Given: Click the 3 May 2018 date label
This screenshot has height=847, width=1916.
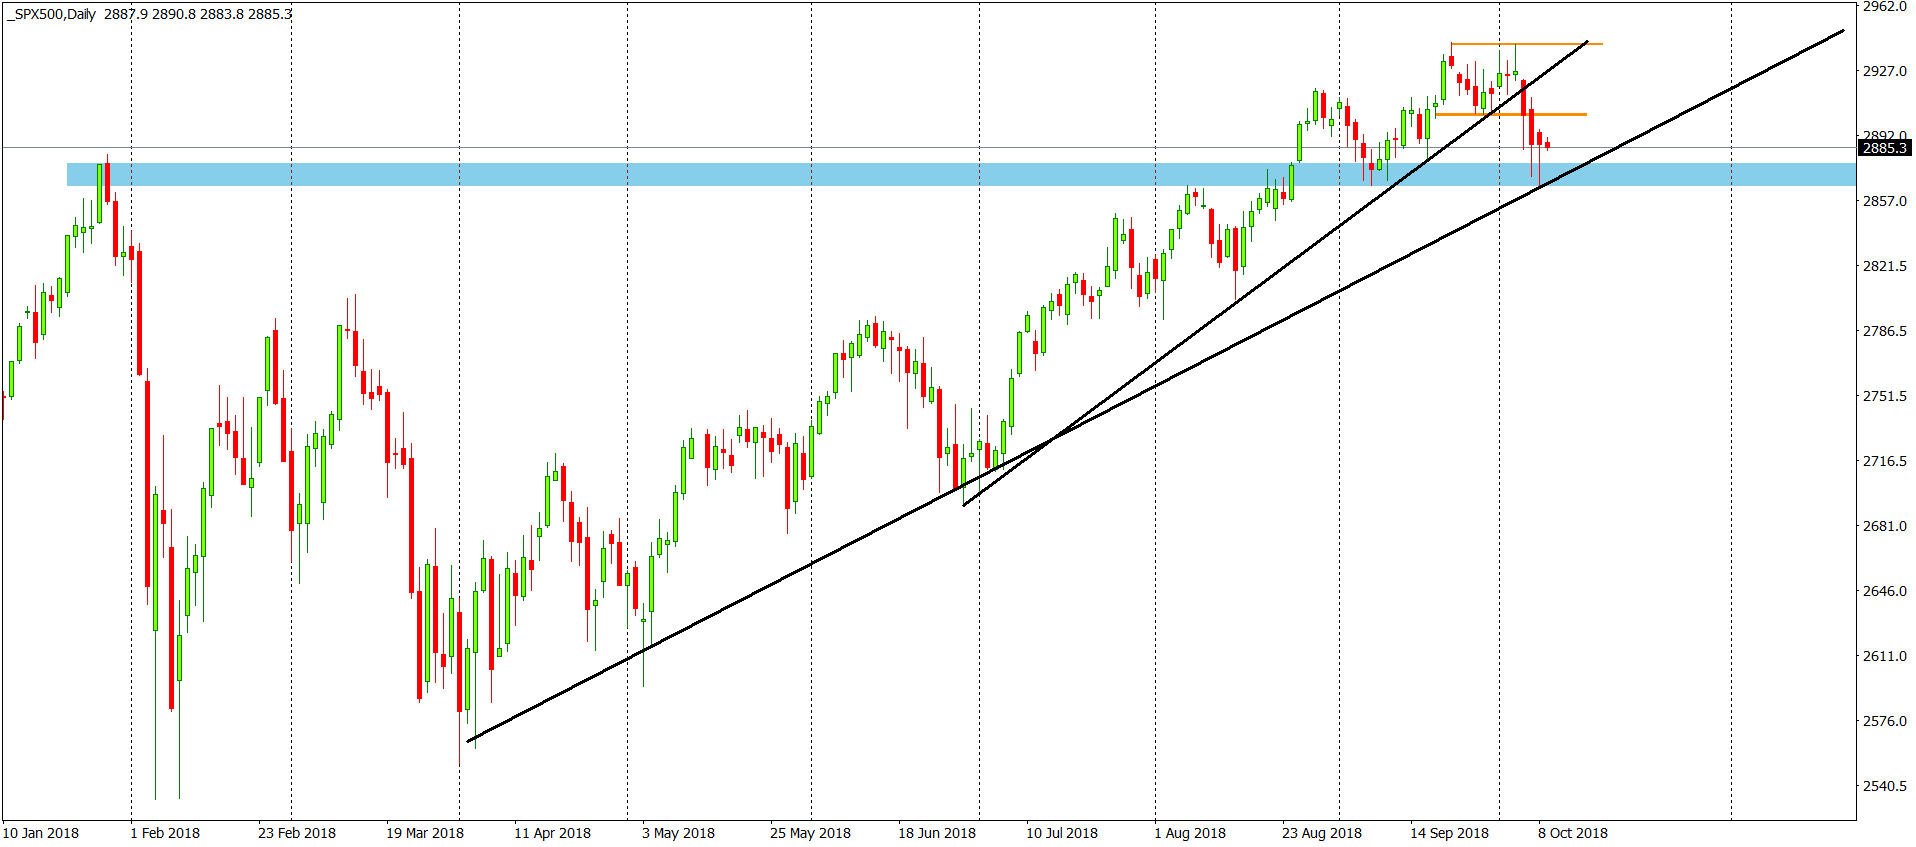Looking at the screenshot, I should coord(678,833).
